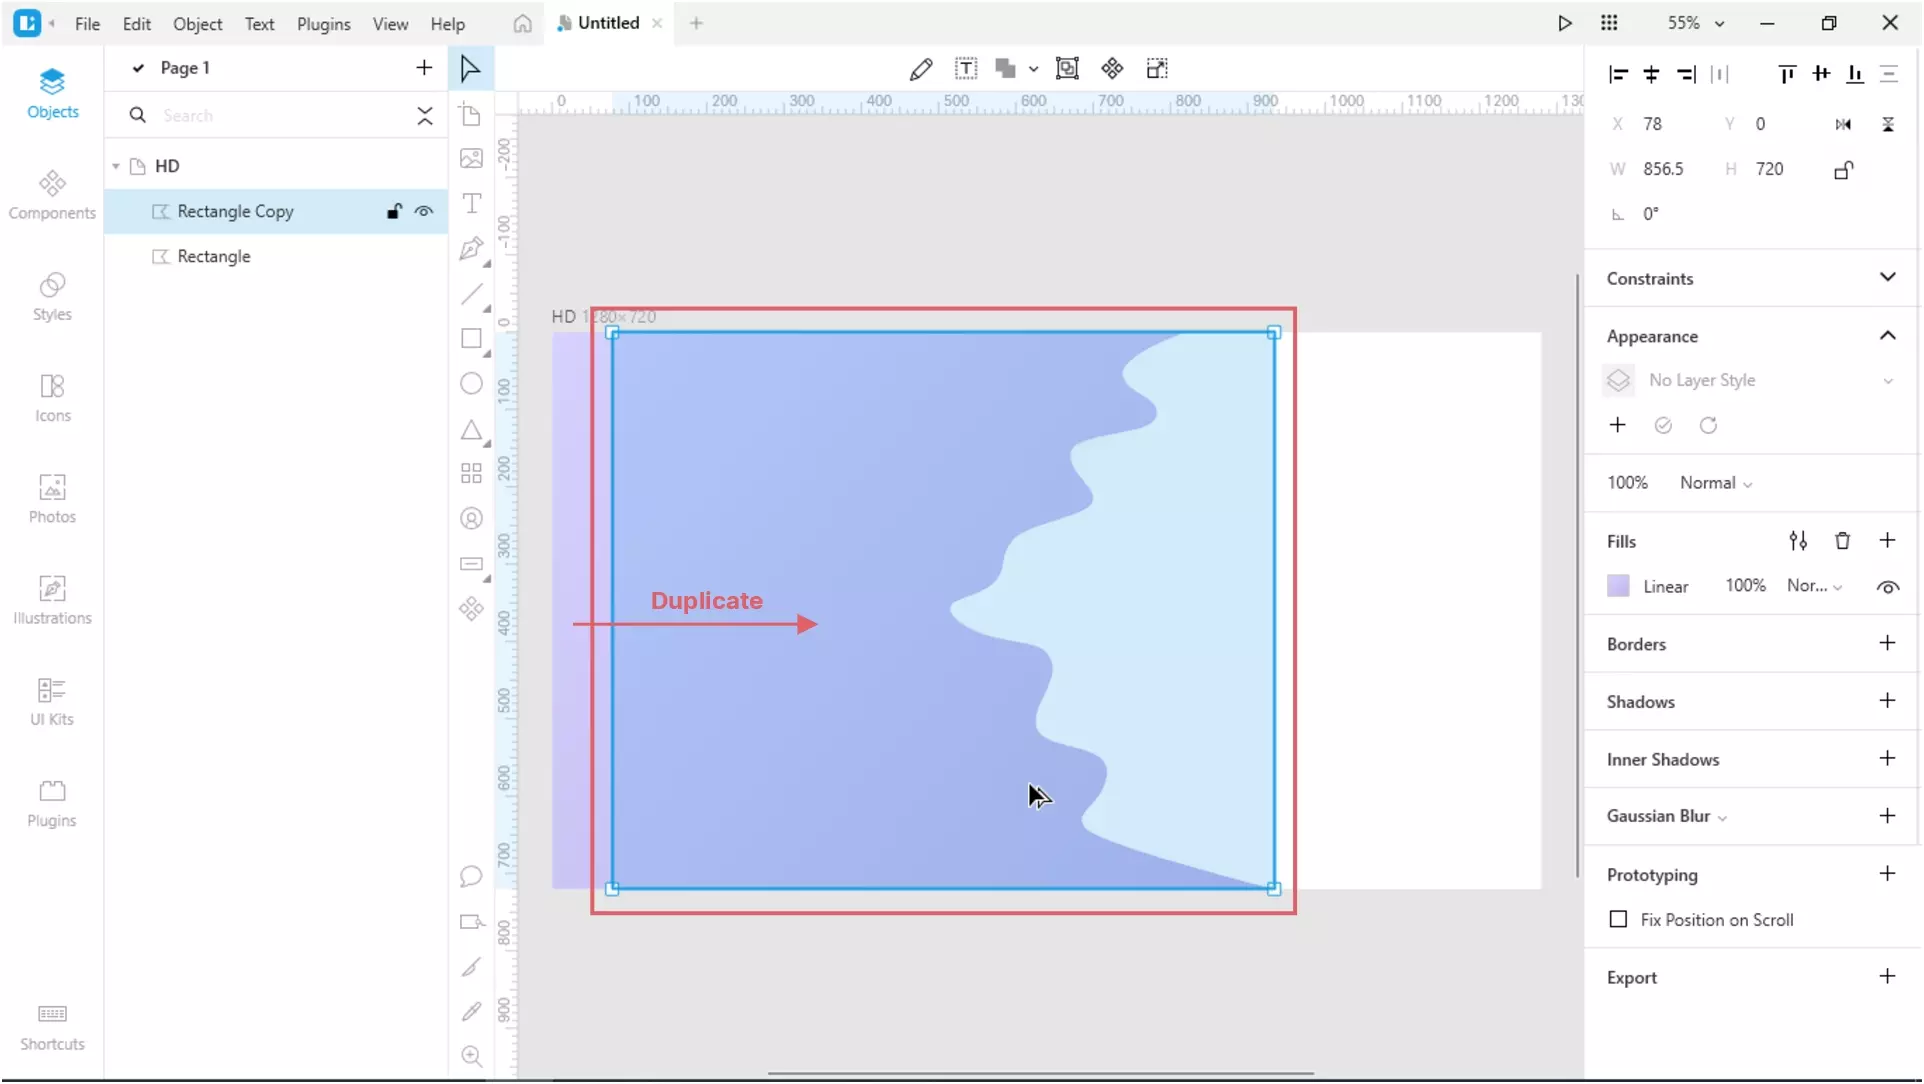The image size is (1924, 1084).
Task: Select the Zoom tool
Action: pyautogui.click(x=471, y=1057)
